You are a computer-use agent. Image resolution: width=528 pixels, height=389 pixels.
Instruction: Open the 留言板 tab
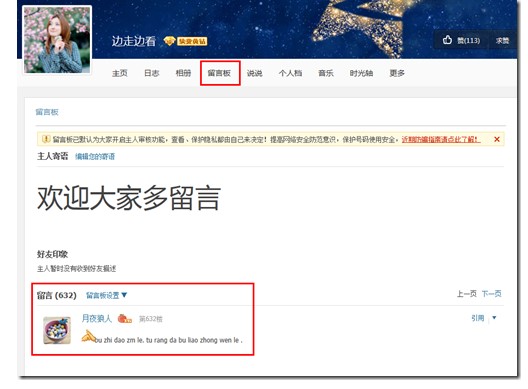(219, 73)
